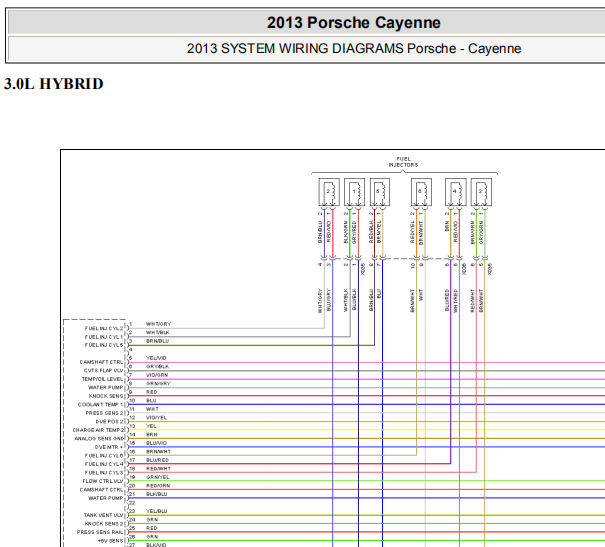Screen dimensions: 605x547
Task: Click the 2013 Porsche Cayenne title
Action: coord(353,22)
